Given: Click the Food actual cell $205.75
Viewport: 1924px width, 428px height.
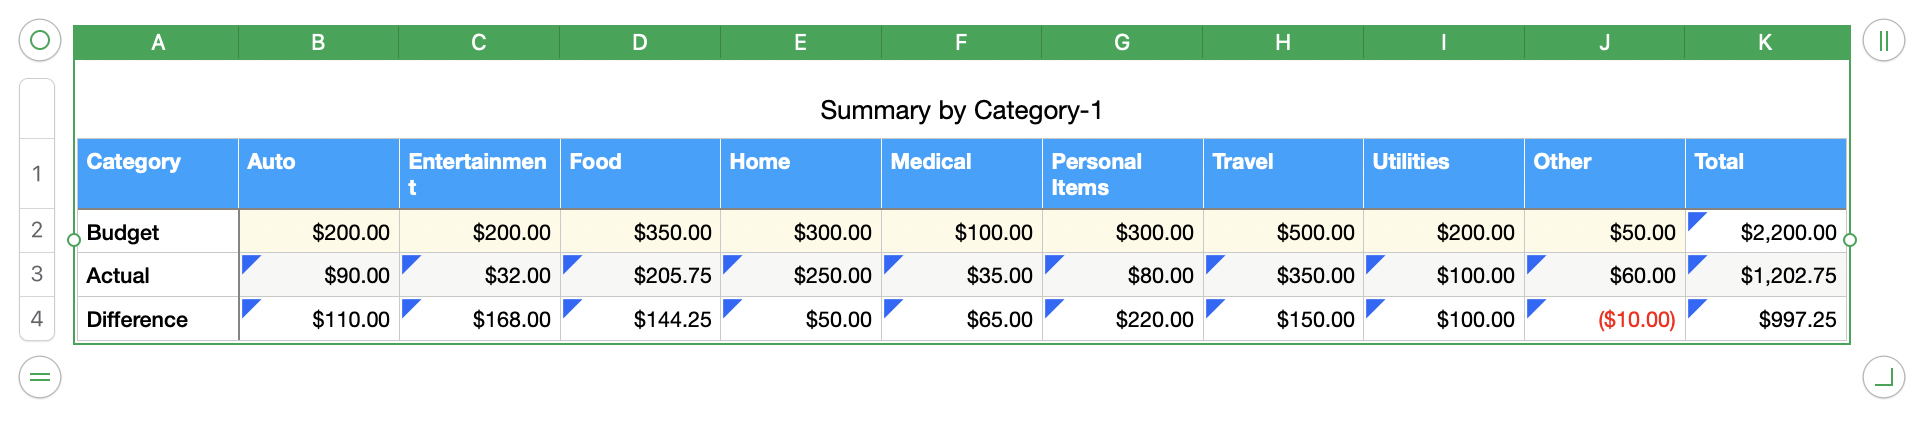Looking at the screenshot, I should 640,275.
